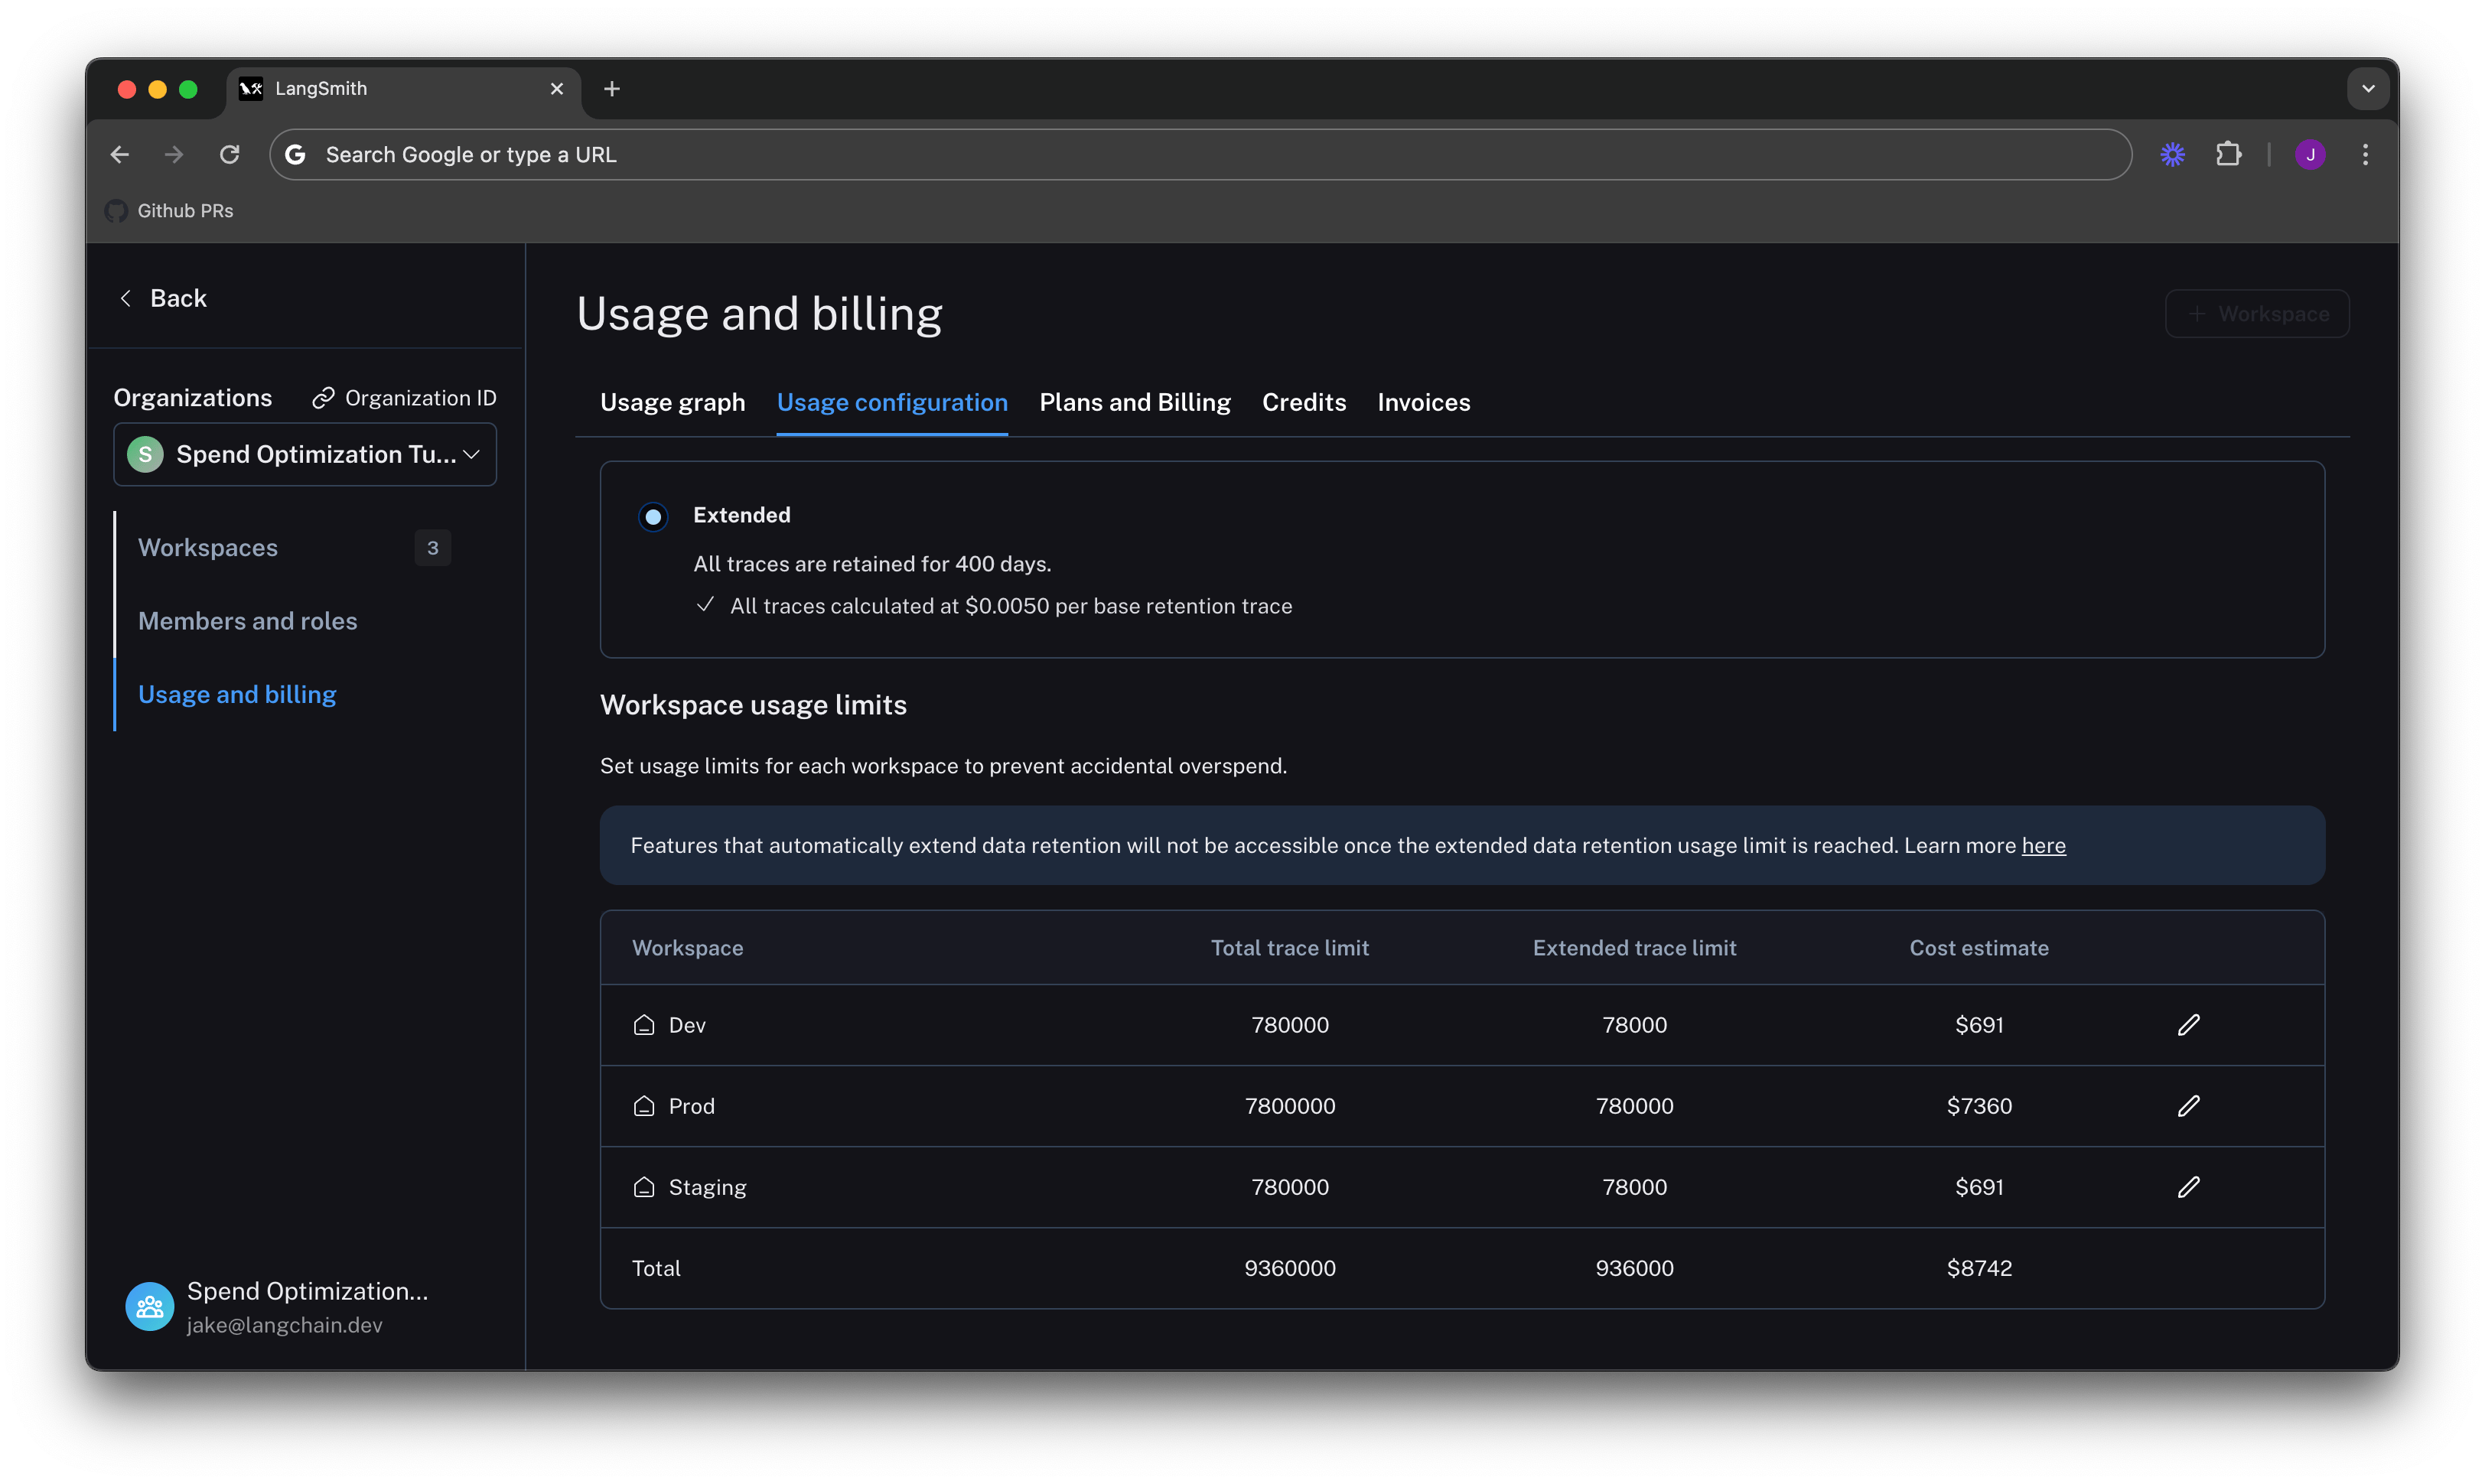
Task: Click the Prod workspace name
Action: click(x=691, y=1106)
